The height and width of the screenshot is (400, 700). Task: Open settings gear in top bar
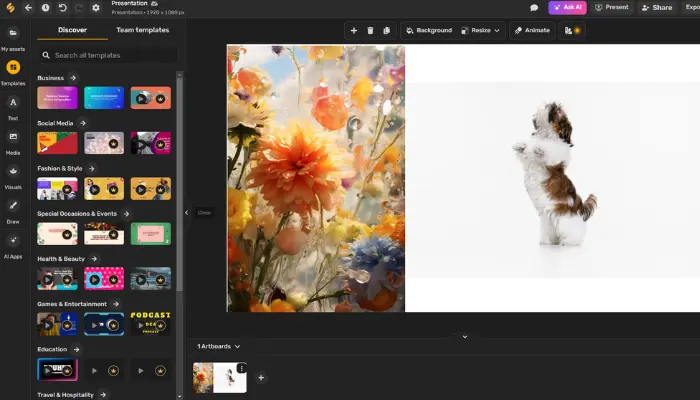pyautogui.click(x=96, y=8)
